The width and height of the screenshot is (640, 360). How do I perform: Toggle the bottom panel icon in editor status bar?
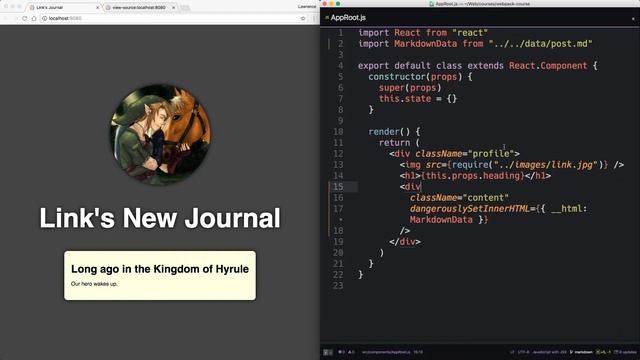click(x=328, y=352)
